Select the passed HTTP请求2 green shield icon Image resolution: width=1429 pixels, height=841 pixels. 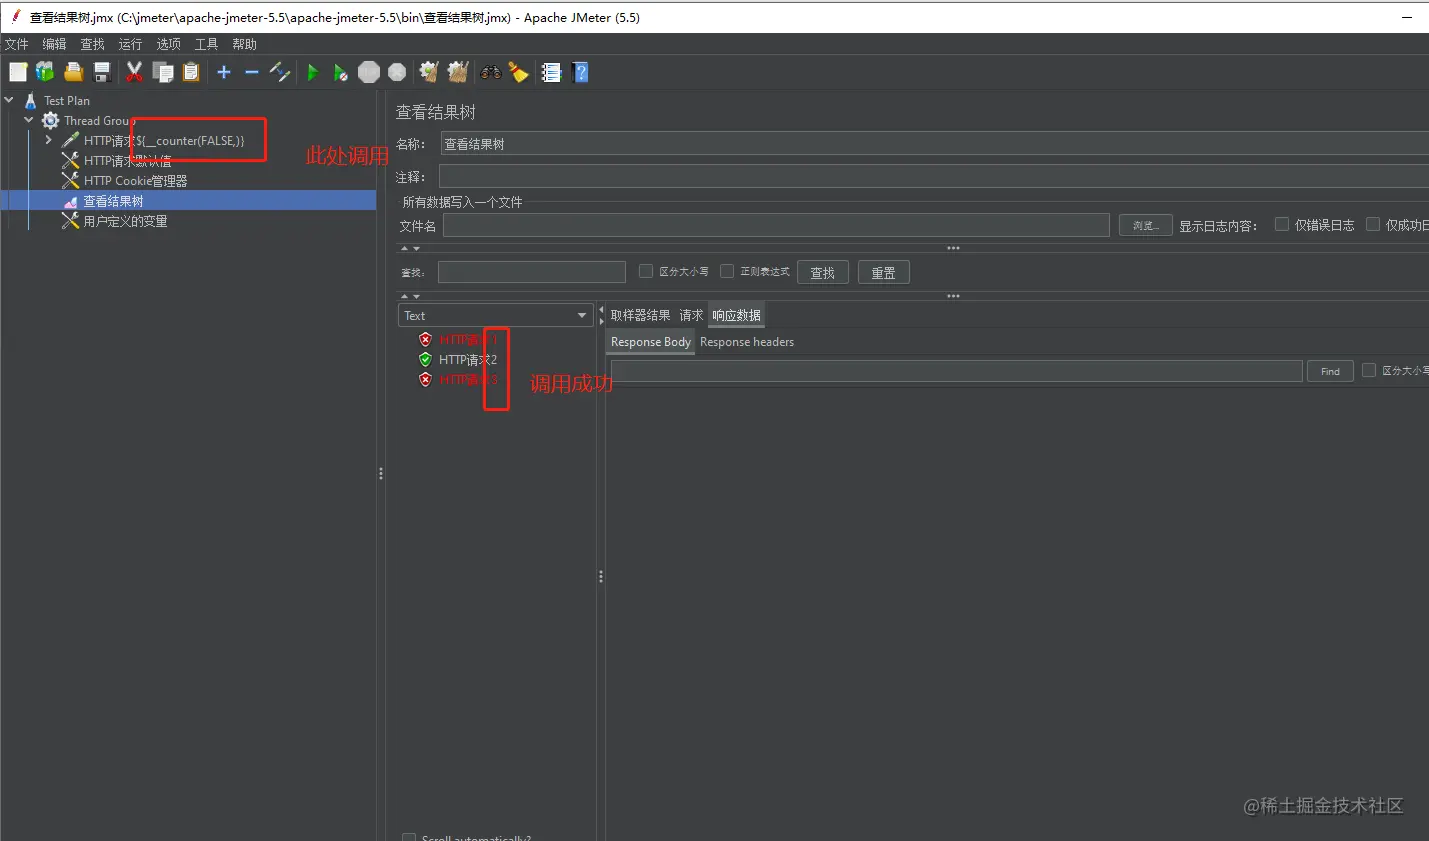coord(425,360)
